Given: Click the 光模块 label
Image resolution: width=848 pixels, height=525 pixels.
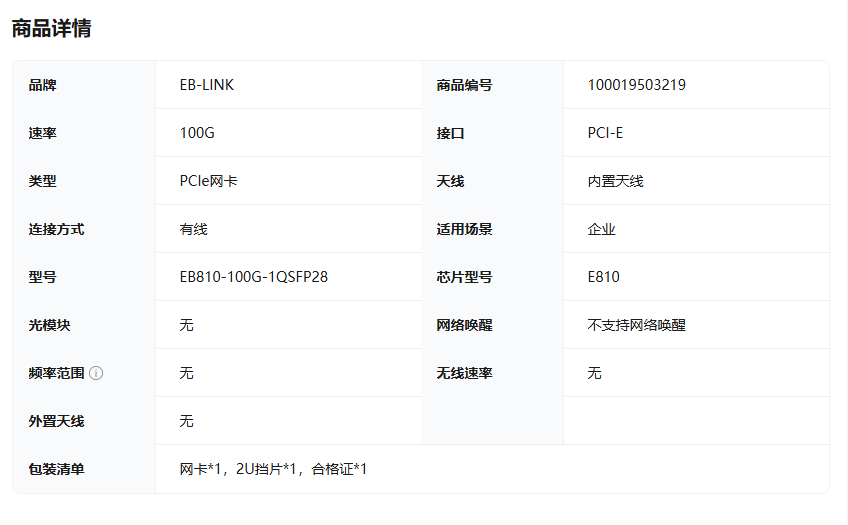Looking at the screenshot, I should pyautogui.click(x=49, y=325).
